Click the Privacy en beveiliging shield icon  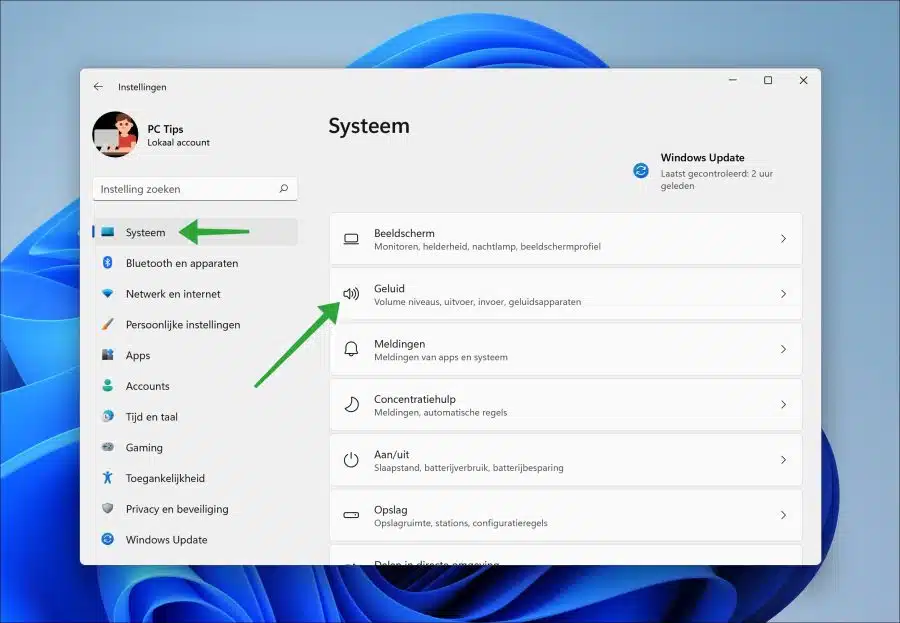pyautogui.click(x=107, y=508)
